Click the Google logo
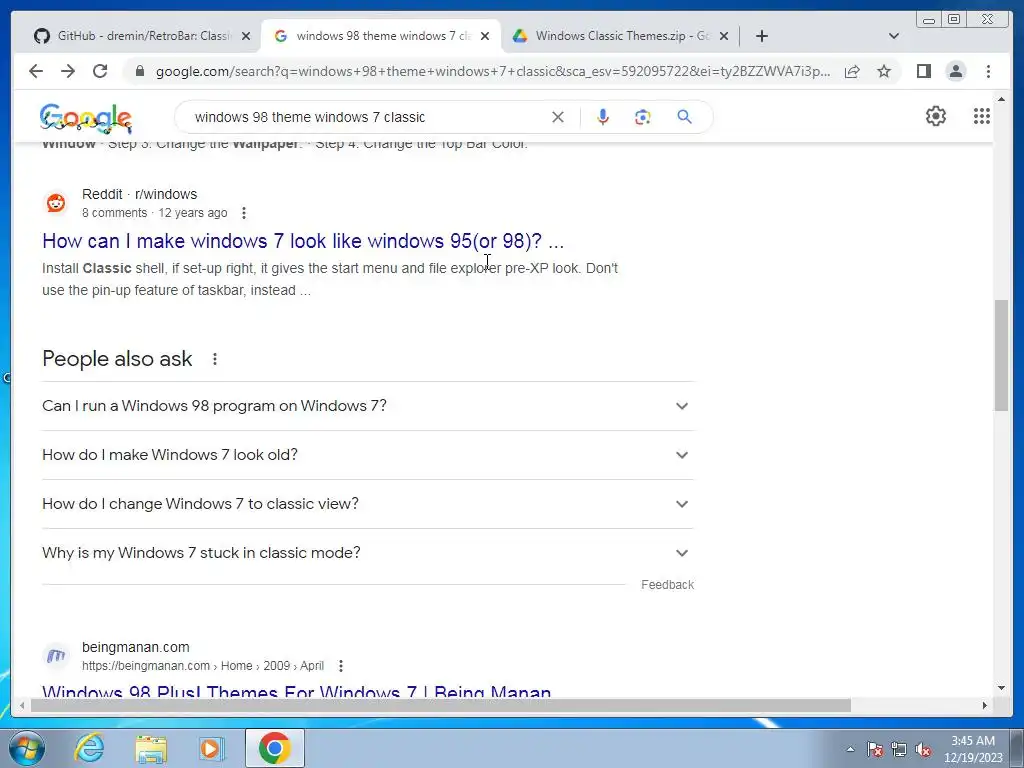 [x=86, y=118]
